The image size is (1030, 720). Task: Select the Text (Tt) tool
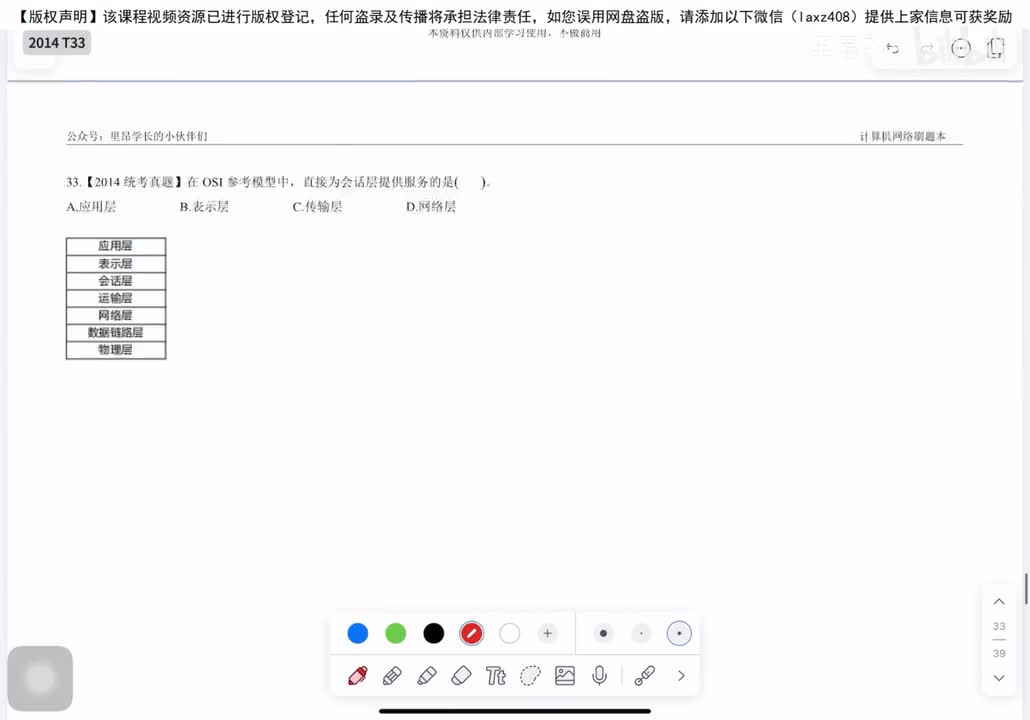pyautogui.click(x=496, y=675)
